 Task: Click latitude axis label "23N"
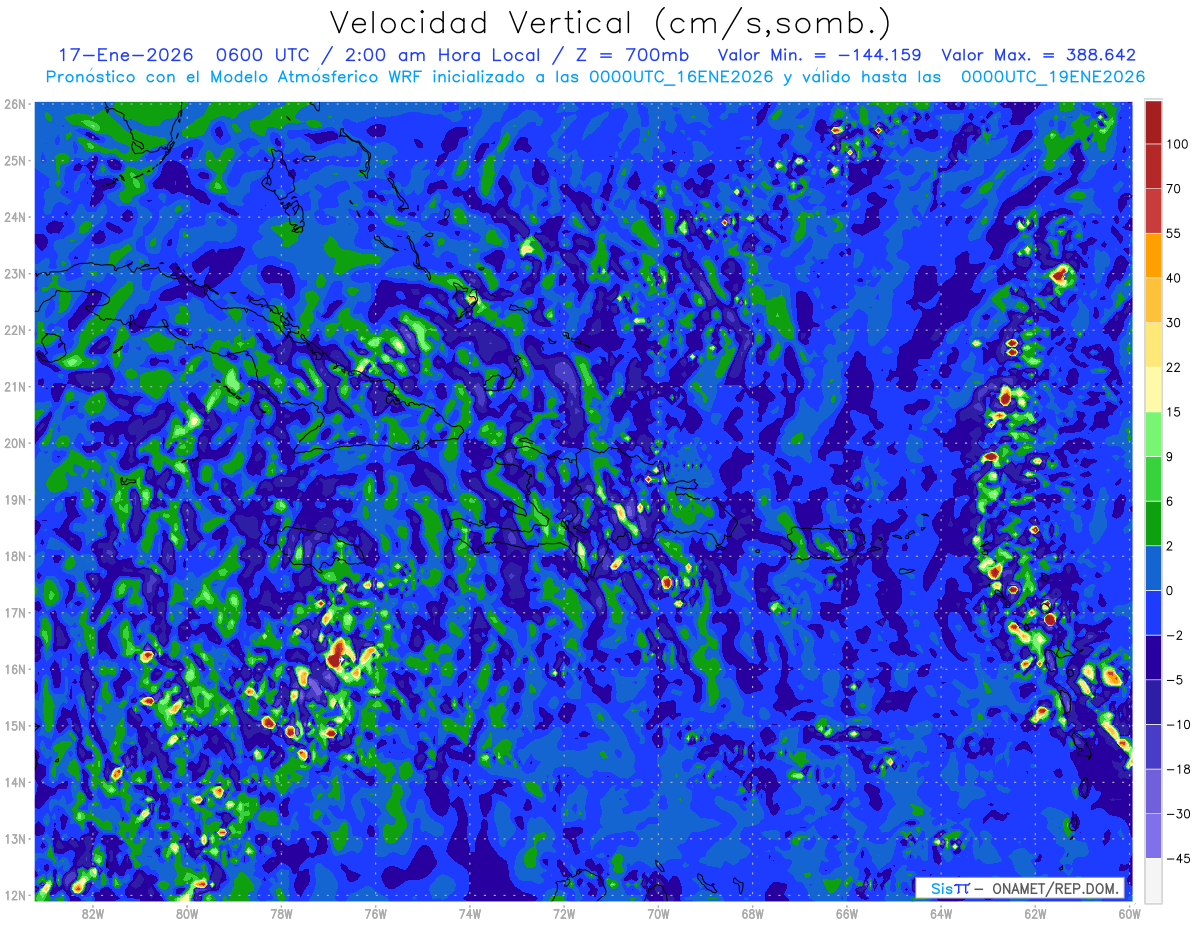15,273
